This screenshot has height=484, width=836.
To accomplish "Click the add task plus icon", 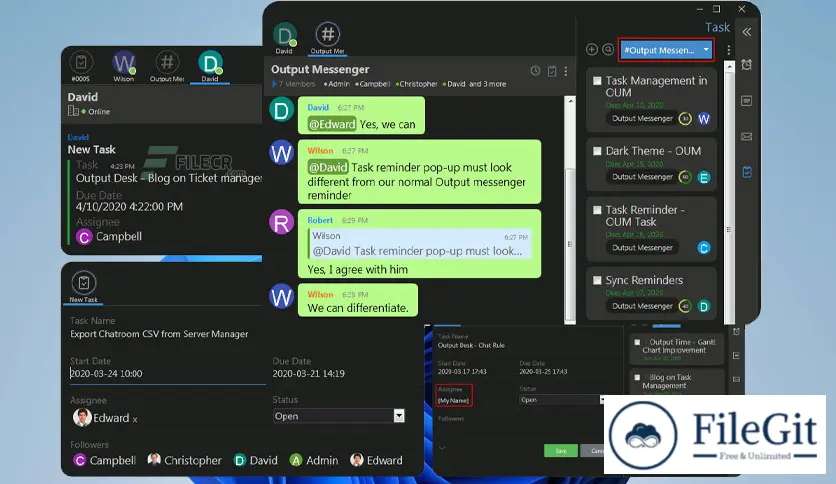I will [591, 49].
